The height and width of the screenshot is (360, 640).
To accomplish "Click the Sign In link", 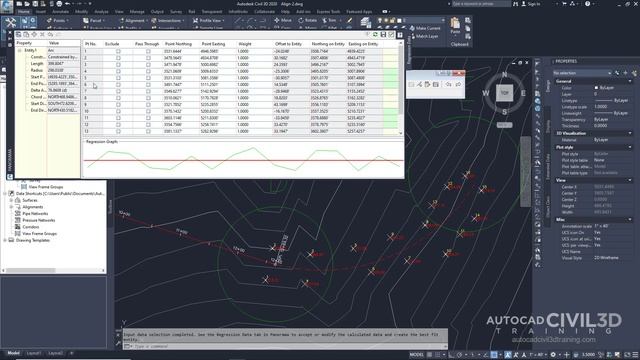I will click(533, 4).
